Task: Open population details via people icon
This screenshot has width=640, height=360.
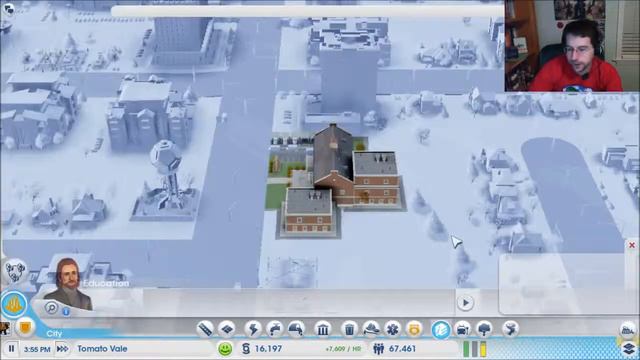Action: coord(378,349)
